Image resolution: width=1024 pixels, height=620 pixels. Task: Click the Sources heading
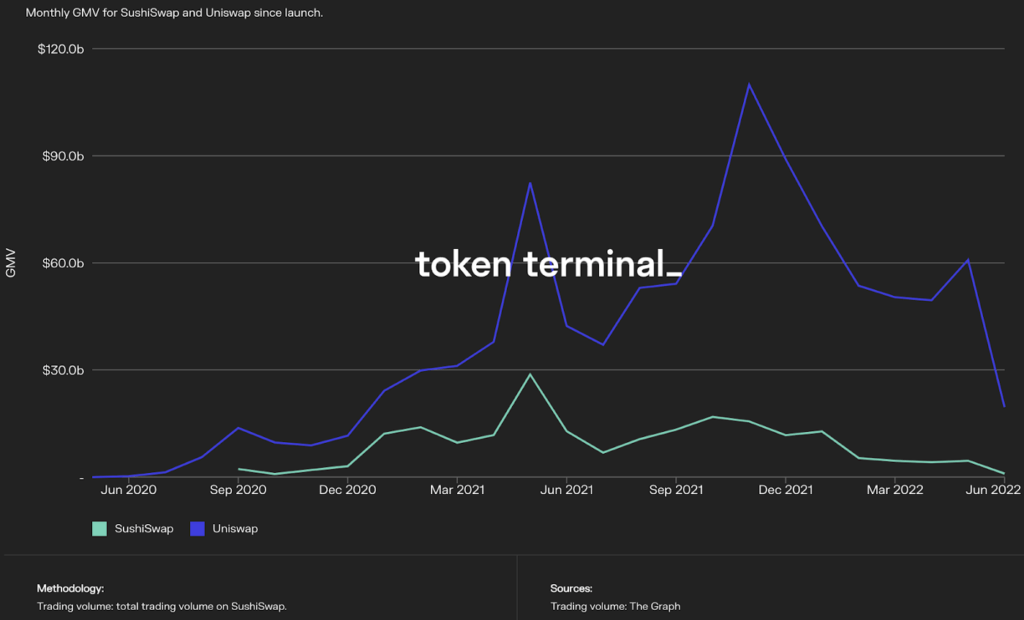pyautogui.click(x=571, y=589)
